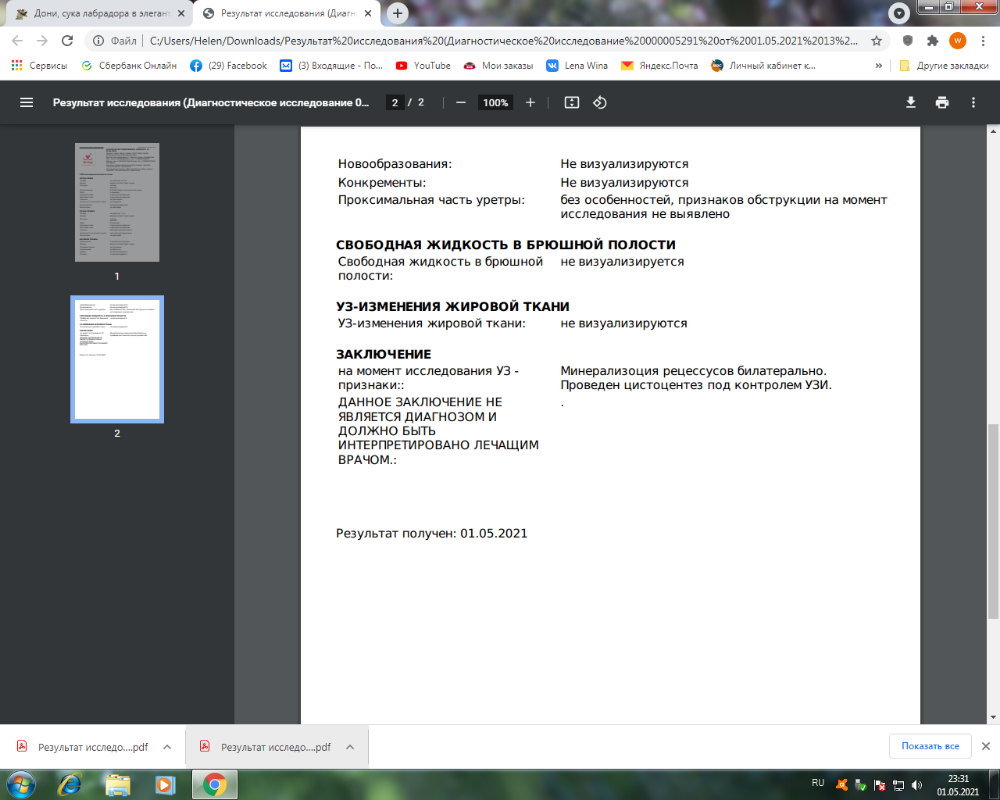This screenshot has width=1000, height=800.
Task: Rotate the PDF page
Action: (x=601, y=102)
